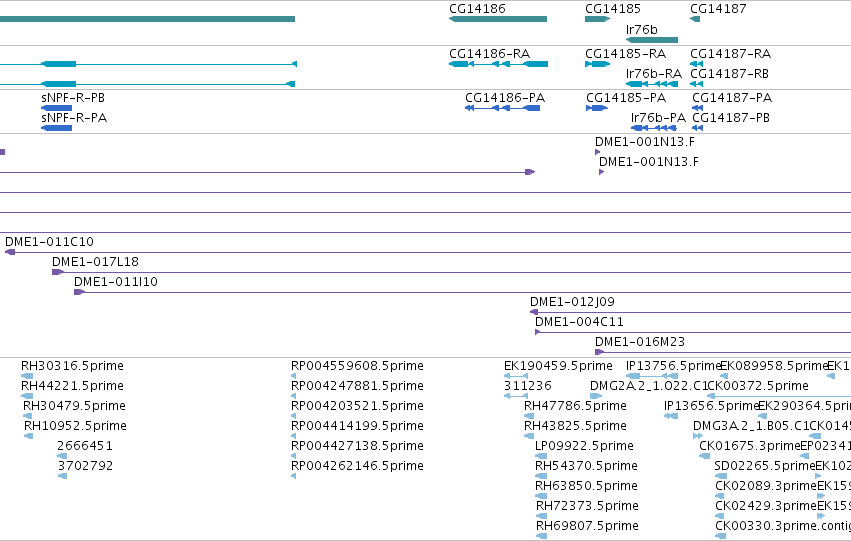Select the Ir76b gene label
The width and height of the screenshot is (851, 541).
[x=642, y=30]
